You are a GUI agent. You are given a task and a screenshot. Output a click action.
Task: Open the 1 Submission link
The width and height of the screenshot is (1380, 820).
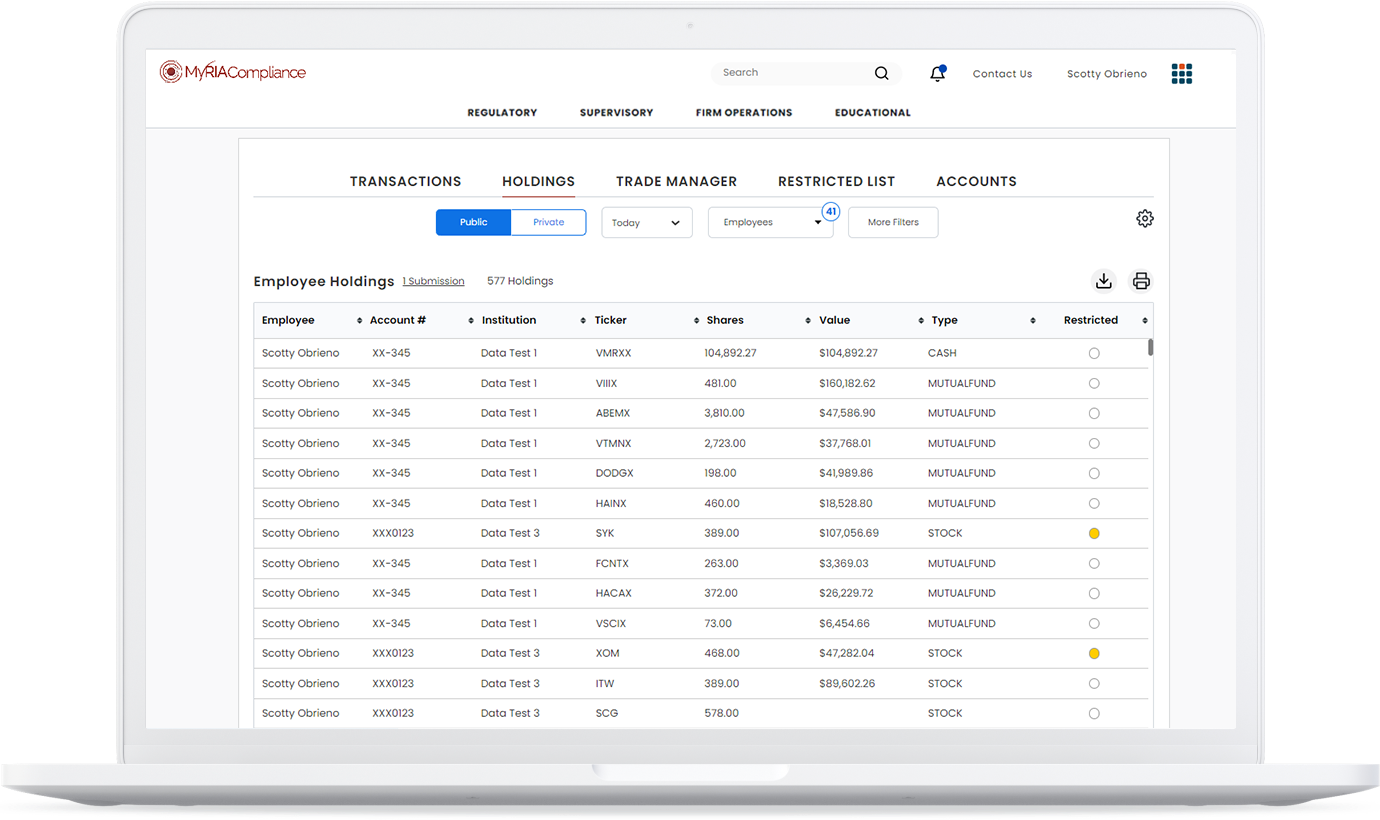(x=433, y=281)
